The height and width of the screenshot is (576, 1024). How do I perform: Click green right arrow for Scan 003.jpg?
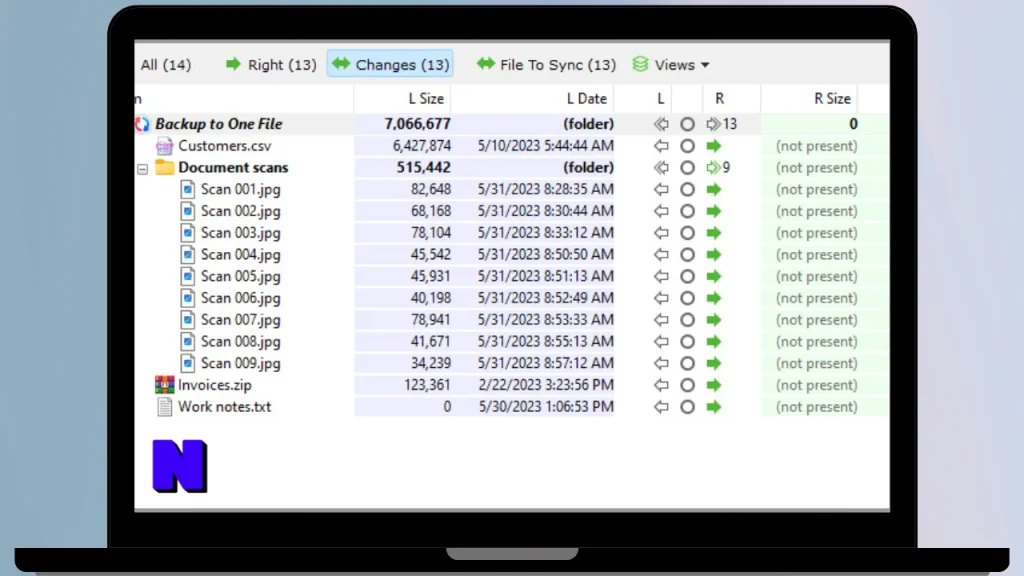pos(714,233)
